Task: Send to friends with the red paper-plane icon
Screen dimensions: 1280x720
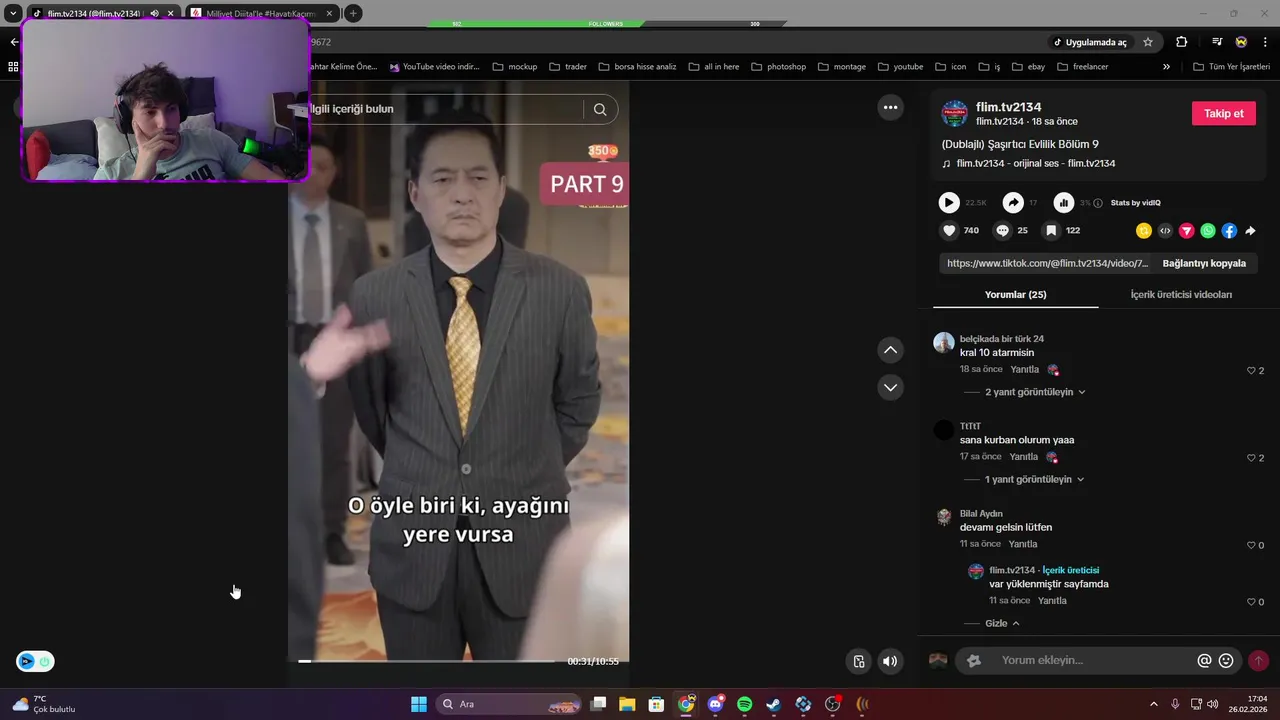Action: [1187, 231]
